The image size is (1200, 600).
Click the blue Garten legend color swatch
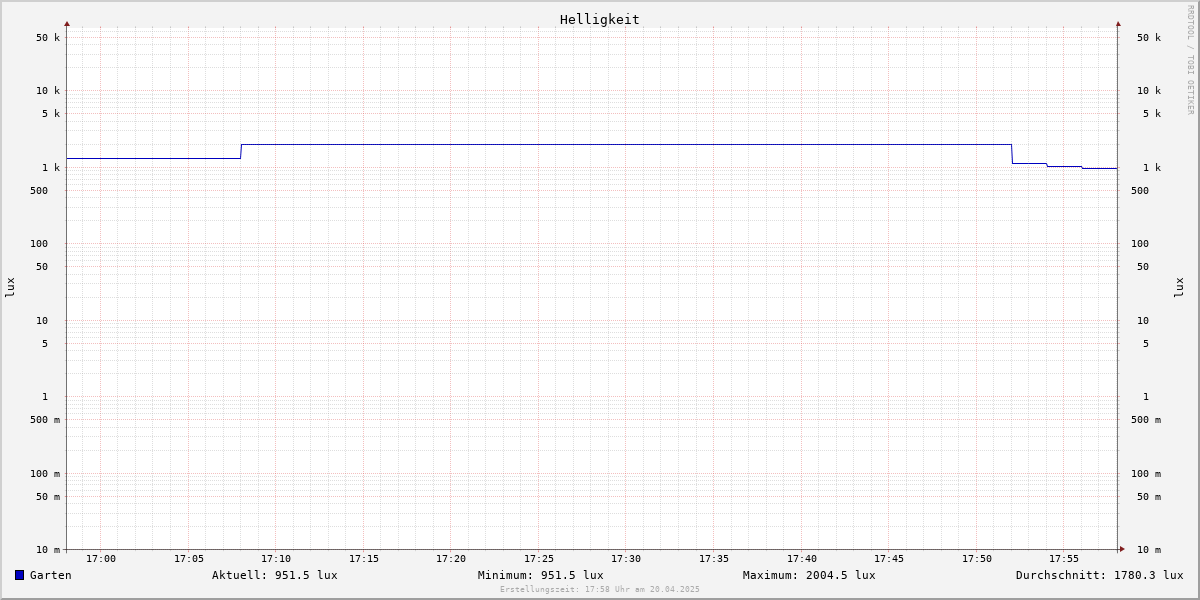click(19, 575)
